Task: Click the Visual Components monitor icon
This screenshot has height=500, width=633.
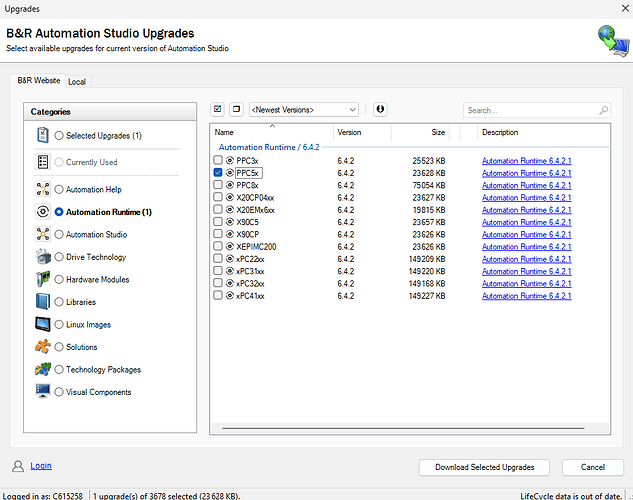Action: [43, 391]
